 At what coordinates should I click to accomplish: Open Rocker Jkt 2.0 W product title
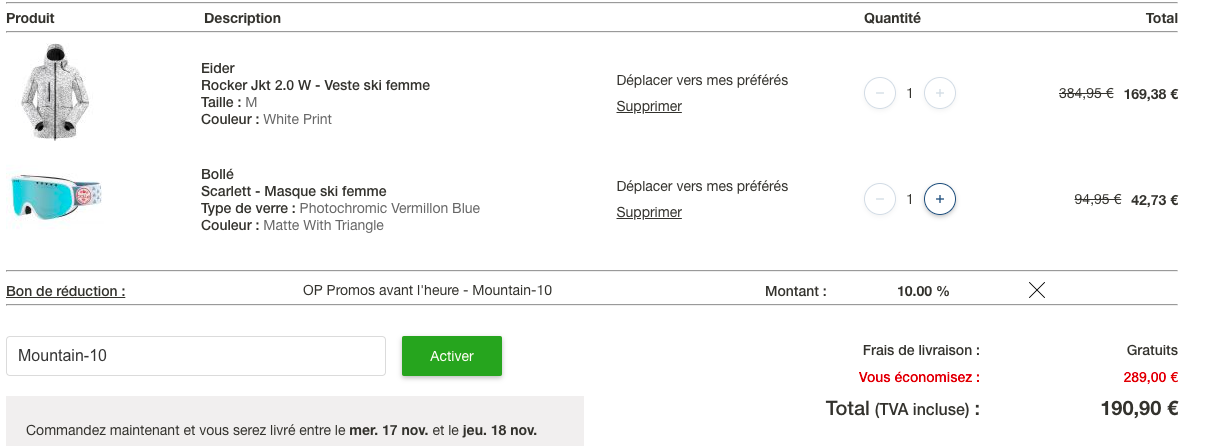[x=315, y=85]
